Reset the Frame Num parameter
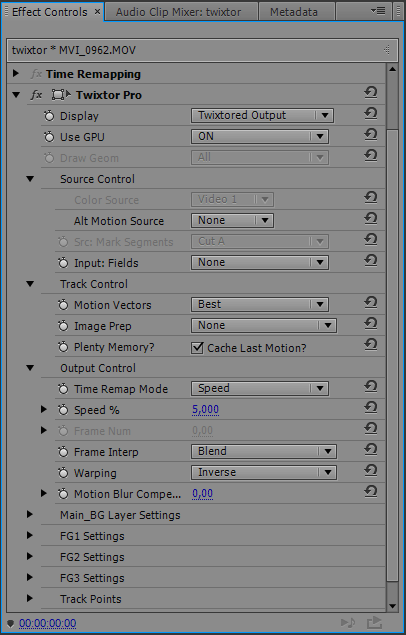The width and height of the screenshot is (406, 635). tap(370, 429)
